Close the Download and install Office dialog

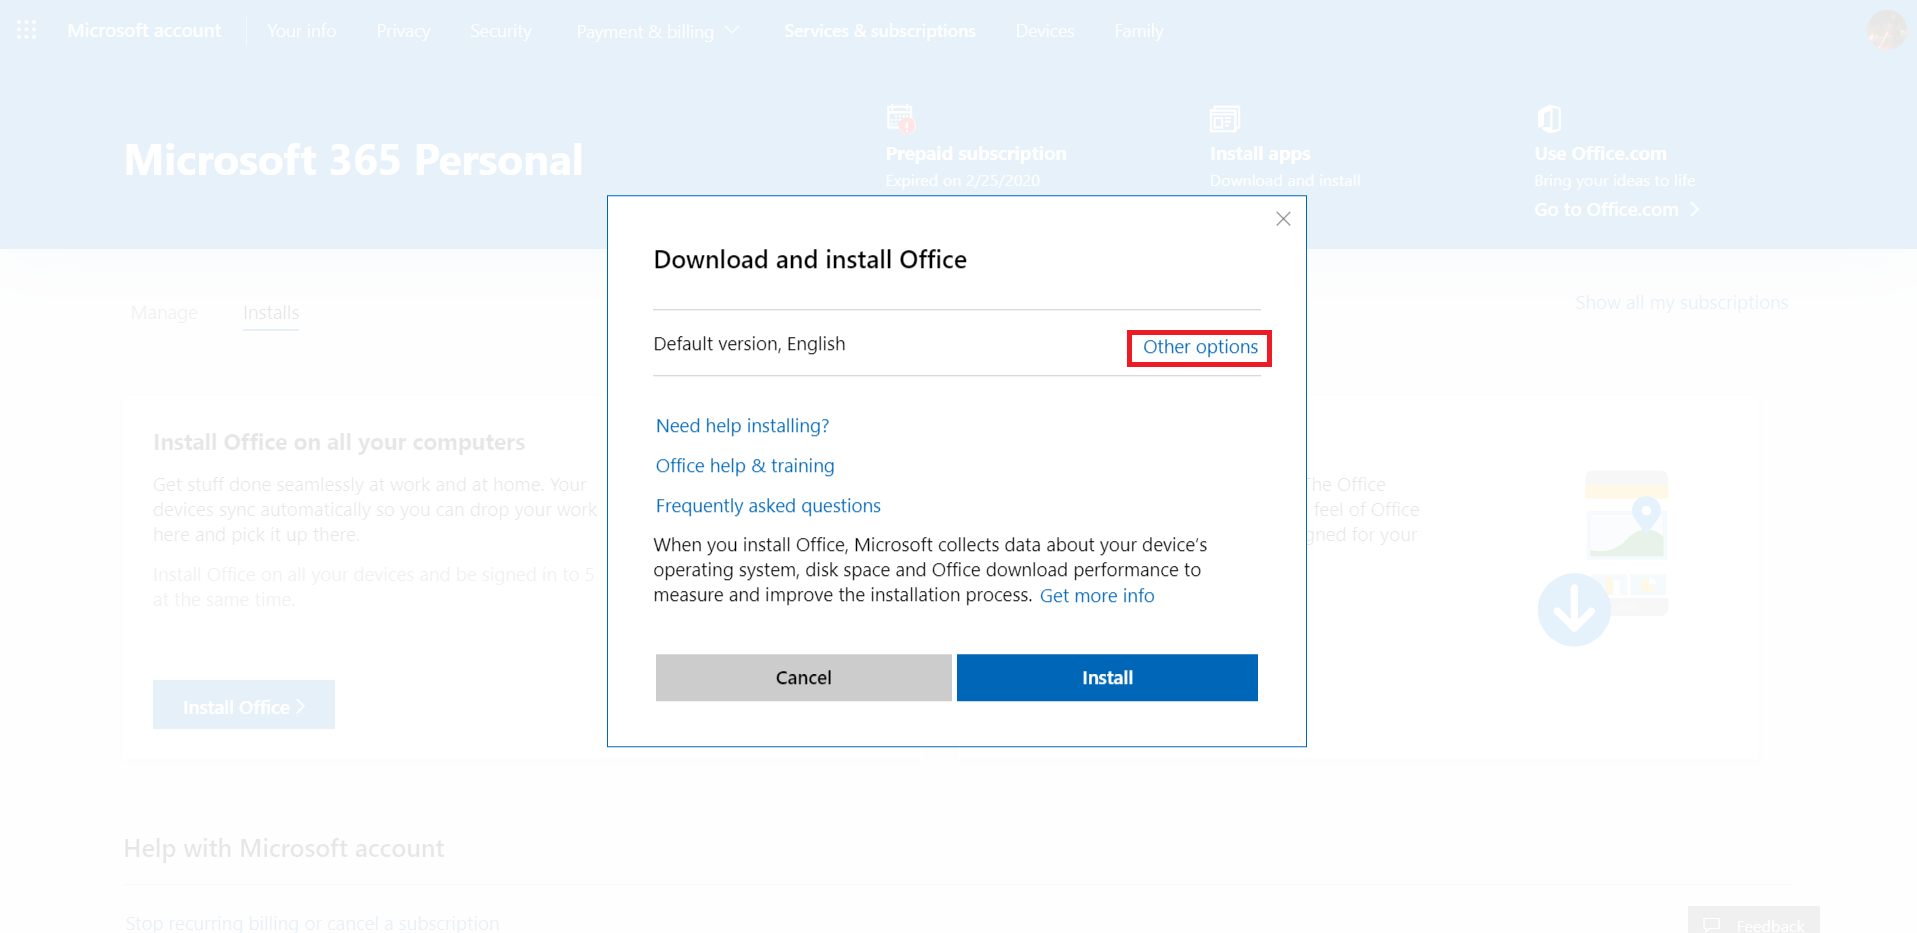1283,219
